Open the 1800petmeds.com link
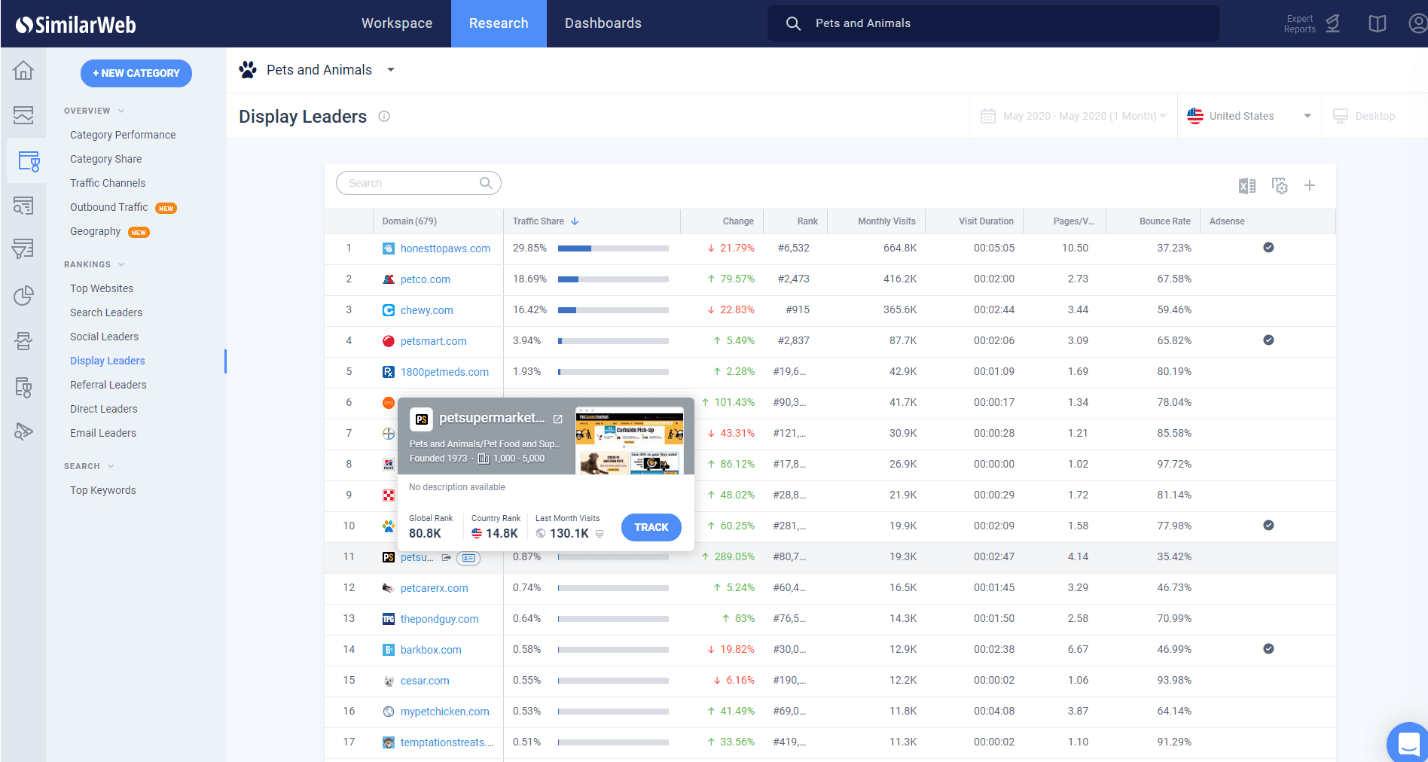This screenshot has height=762, width=1428. coord(444,372)
